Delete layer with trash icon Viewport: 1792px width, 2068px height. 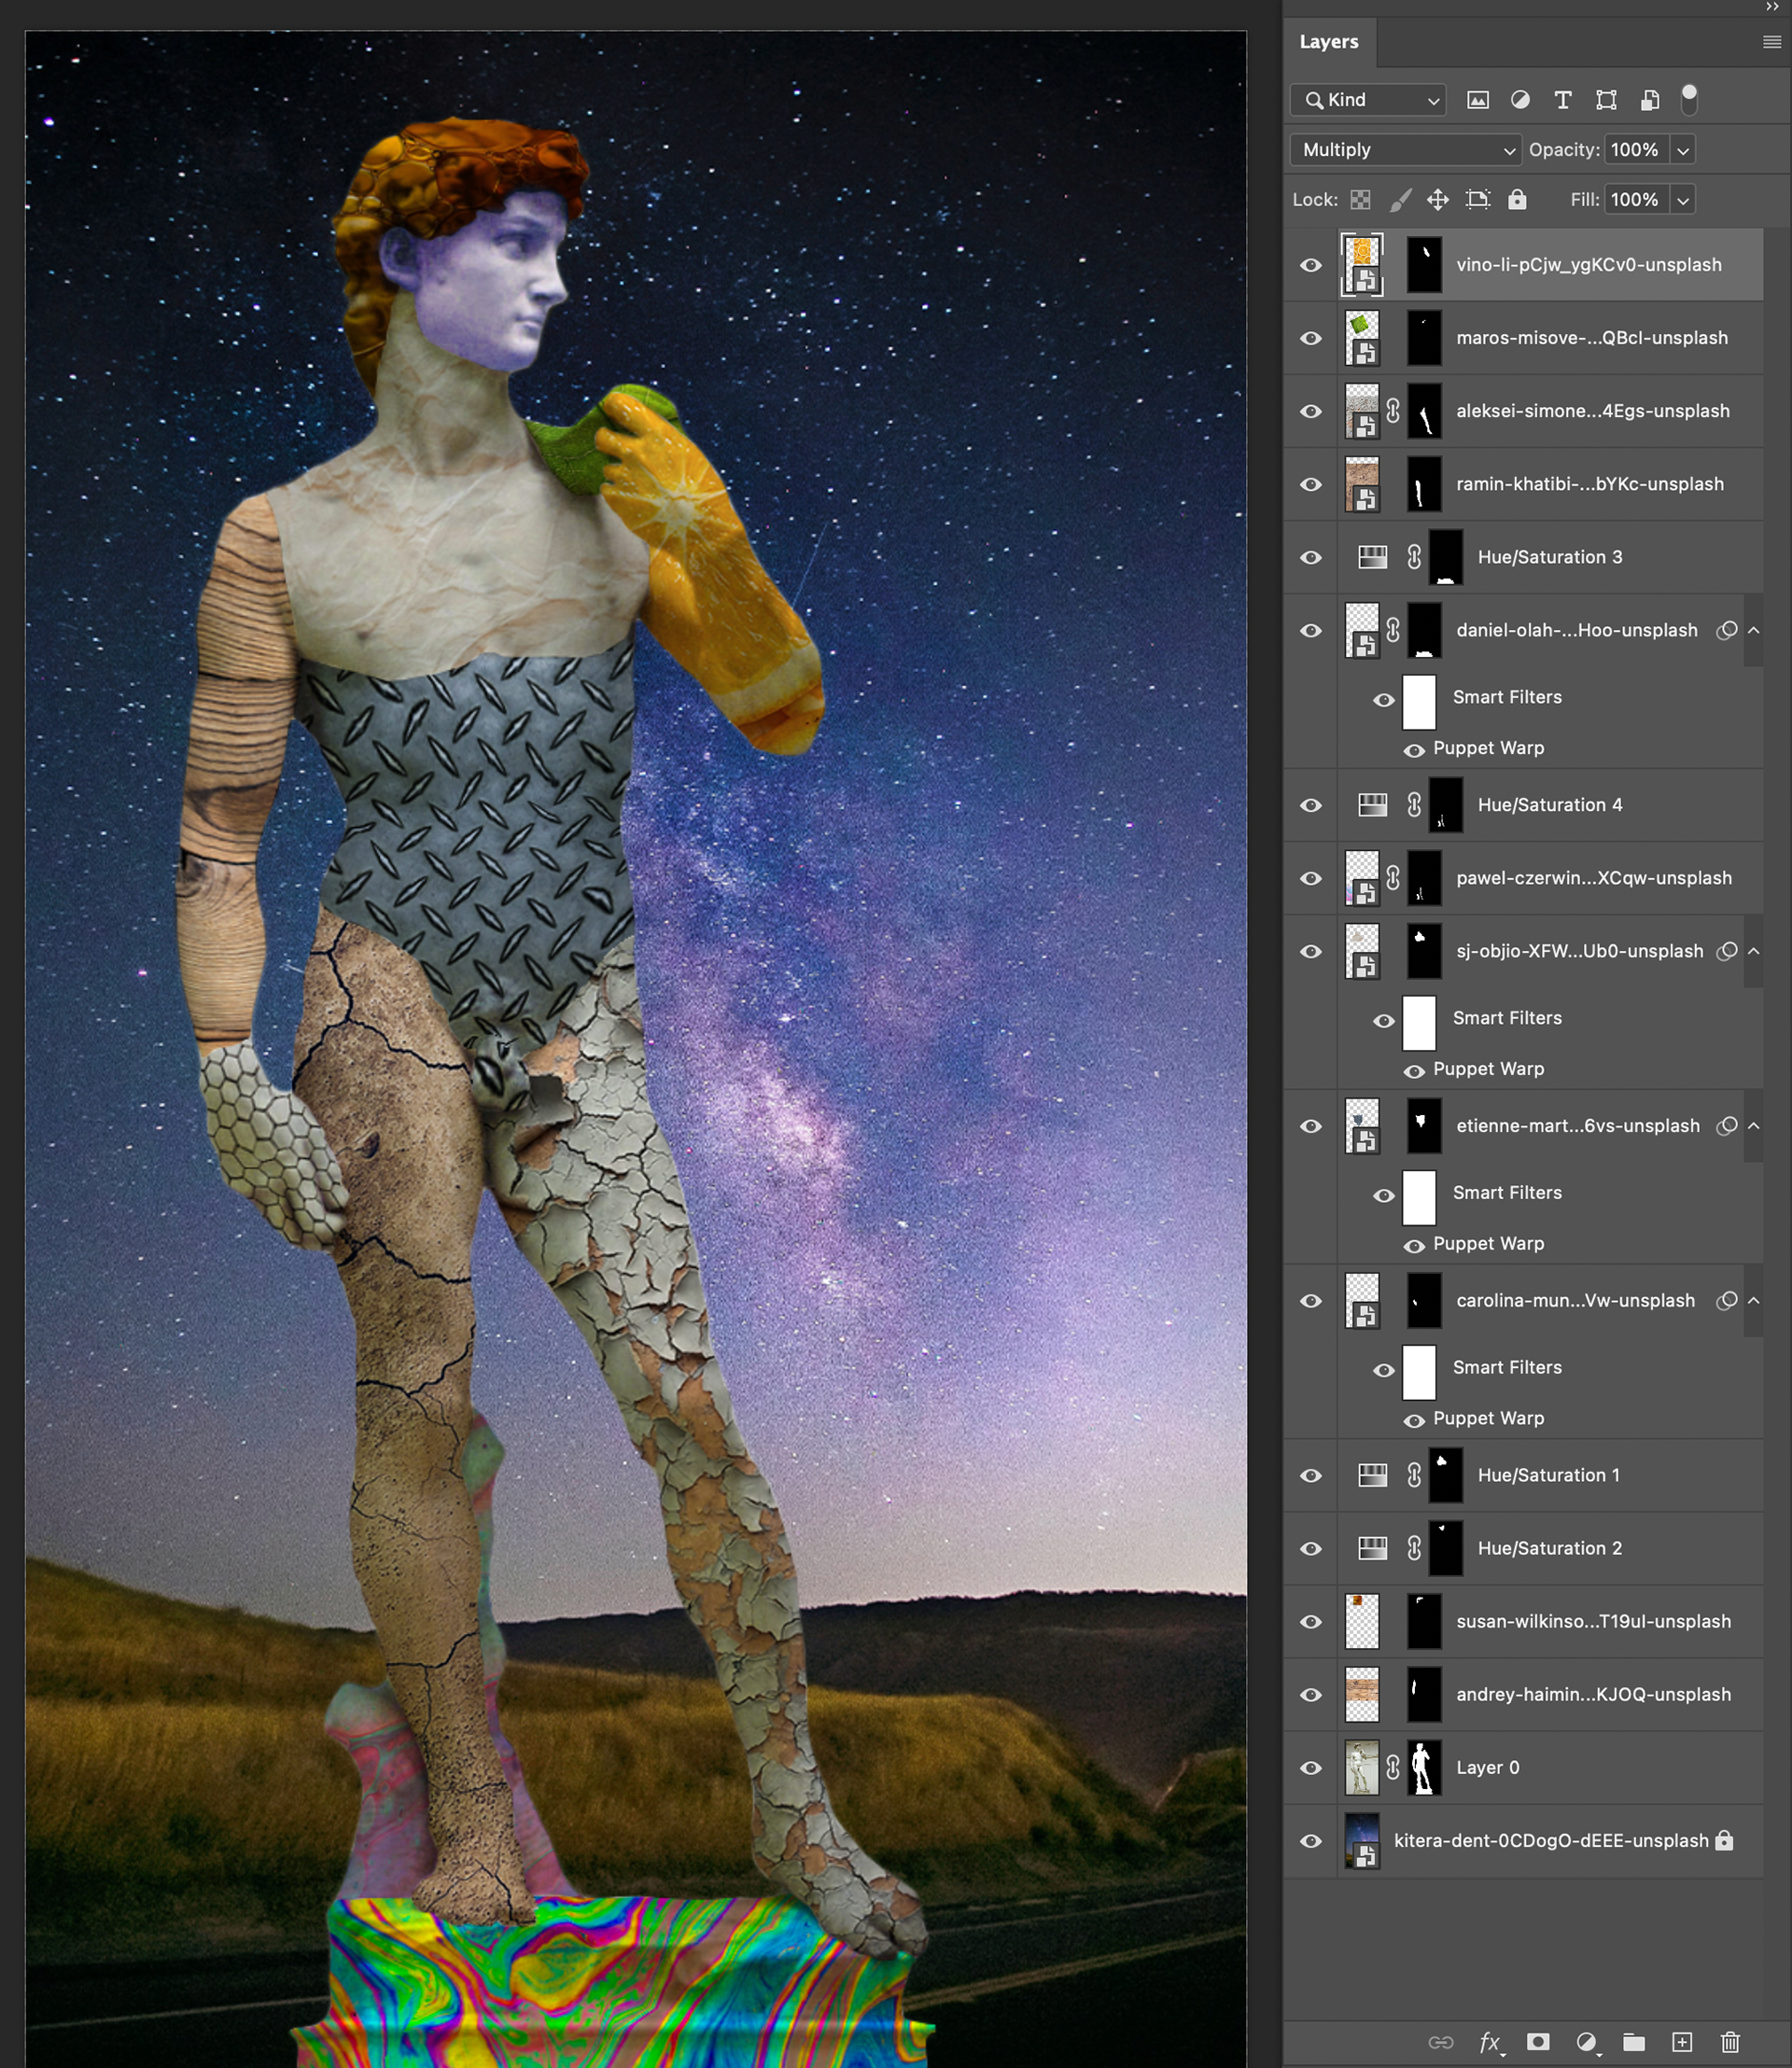tap(1730, 2042)
